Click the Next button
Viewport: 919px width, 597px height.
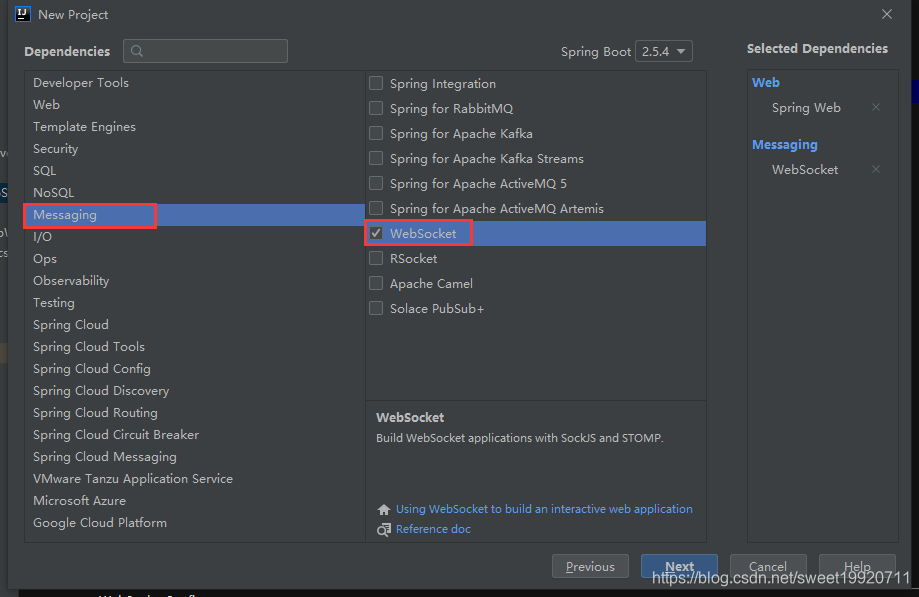click(679, 567)
